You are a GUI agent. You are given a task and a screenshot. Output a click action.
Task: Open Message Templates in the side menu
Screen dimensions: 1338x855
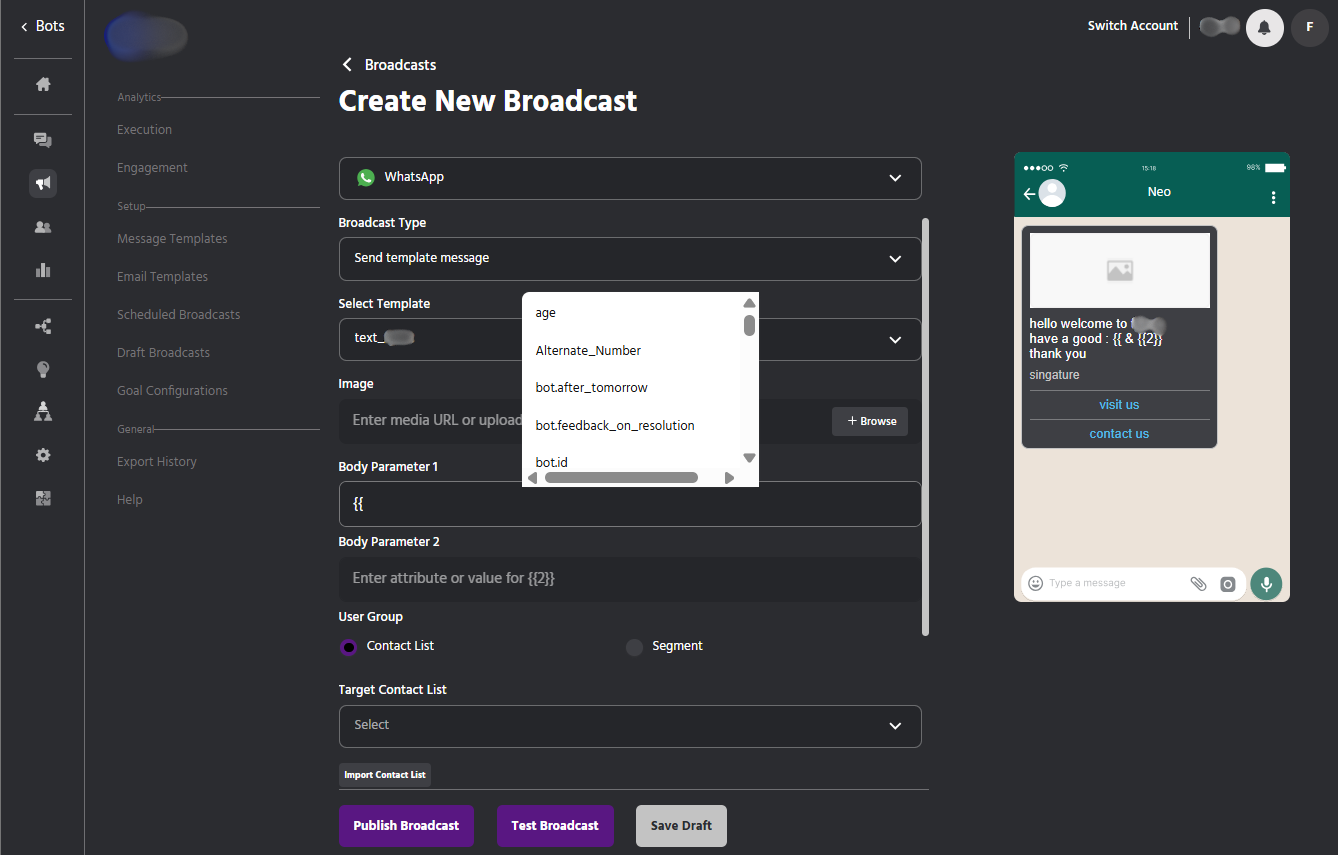(172, 239)
